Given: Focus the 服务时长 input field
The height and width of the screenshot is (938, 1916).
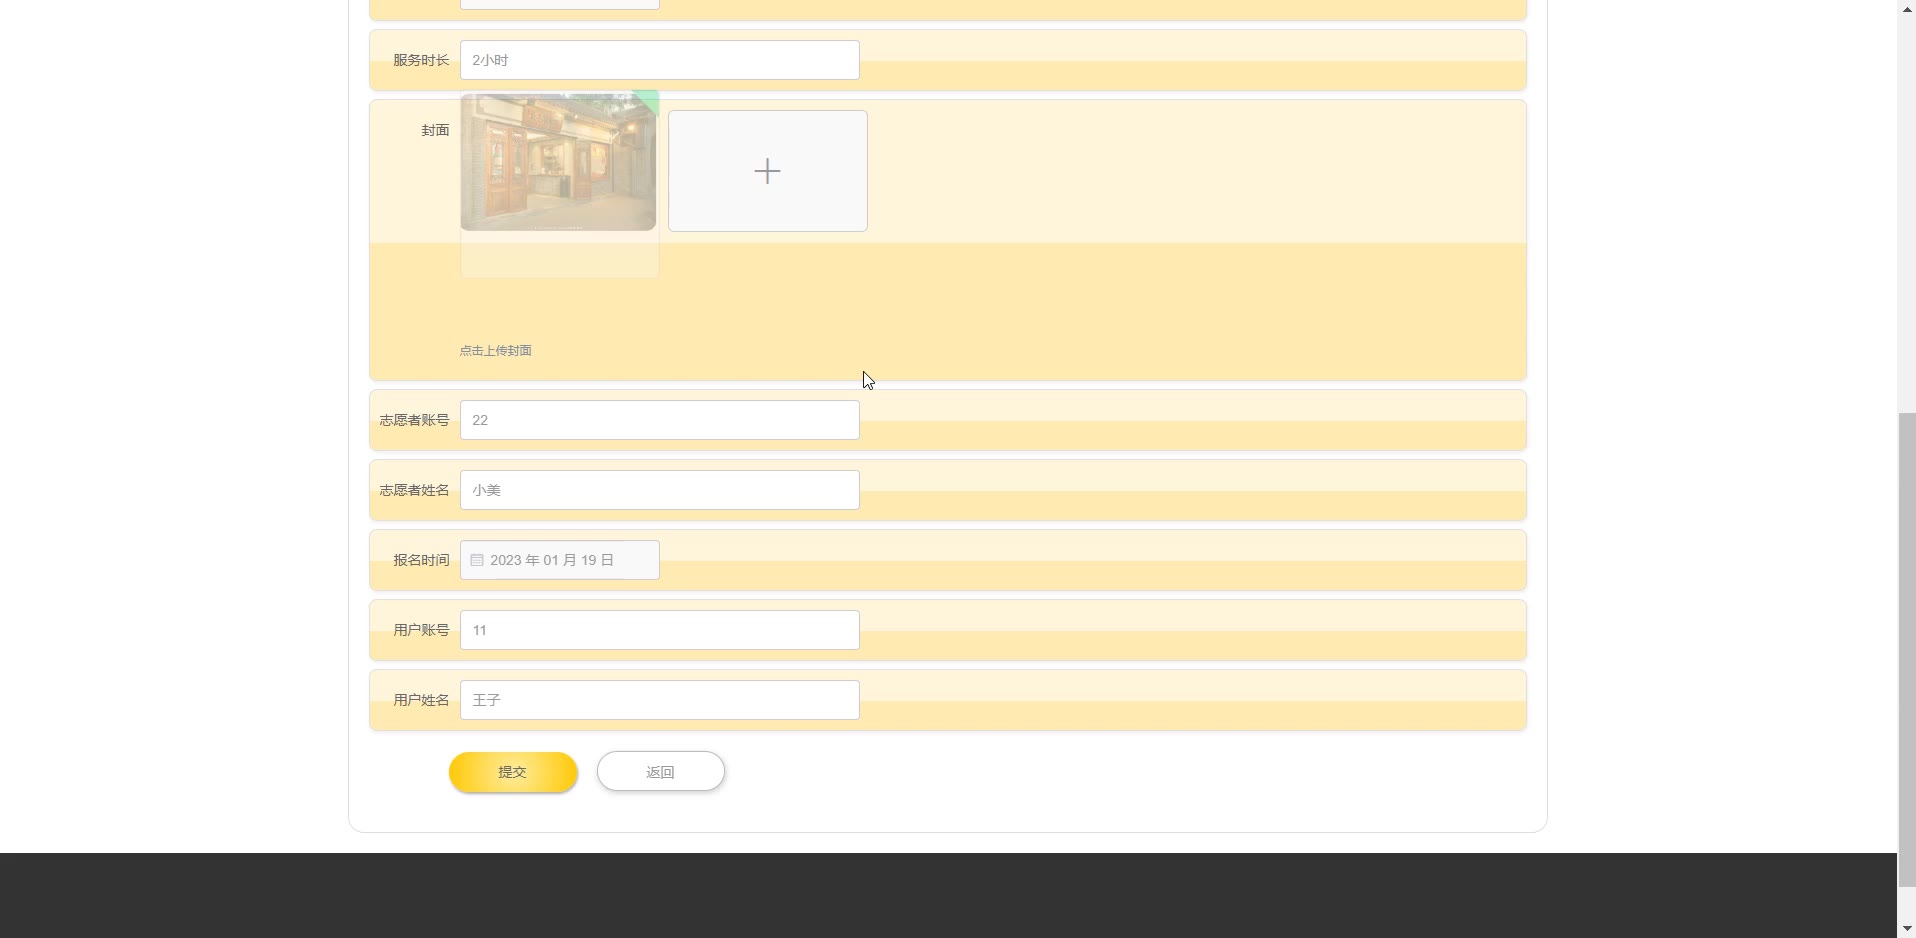Looking at the screenshot, I should (660, 60).
